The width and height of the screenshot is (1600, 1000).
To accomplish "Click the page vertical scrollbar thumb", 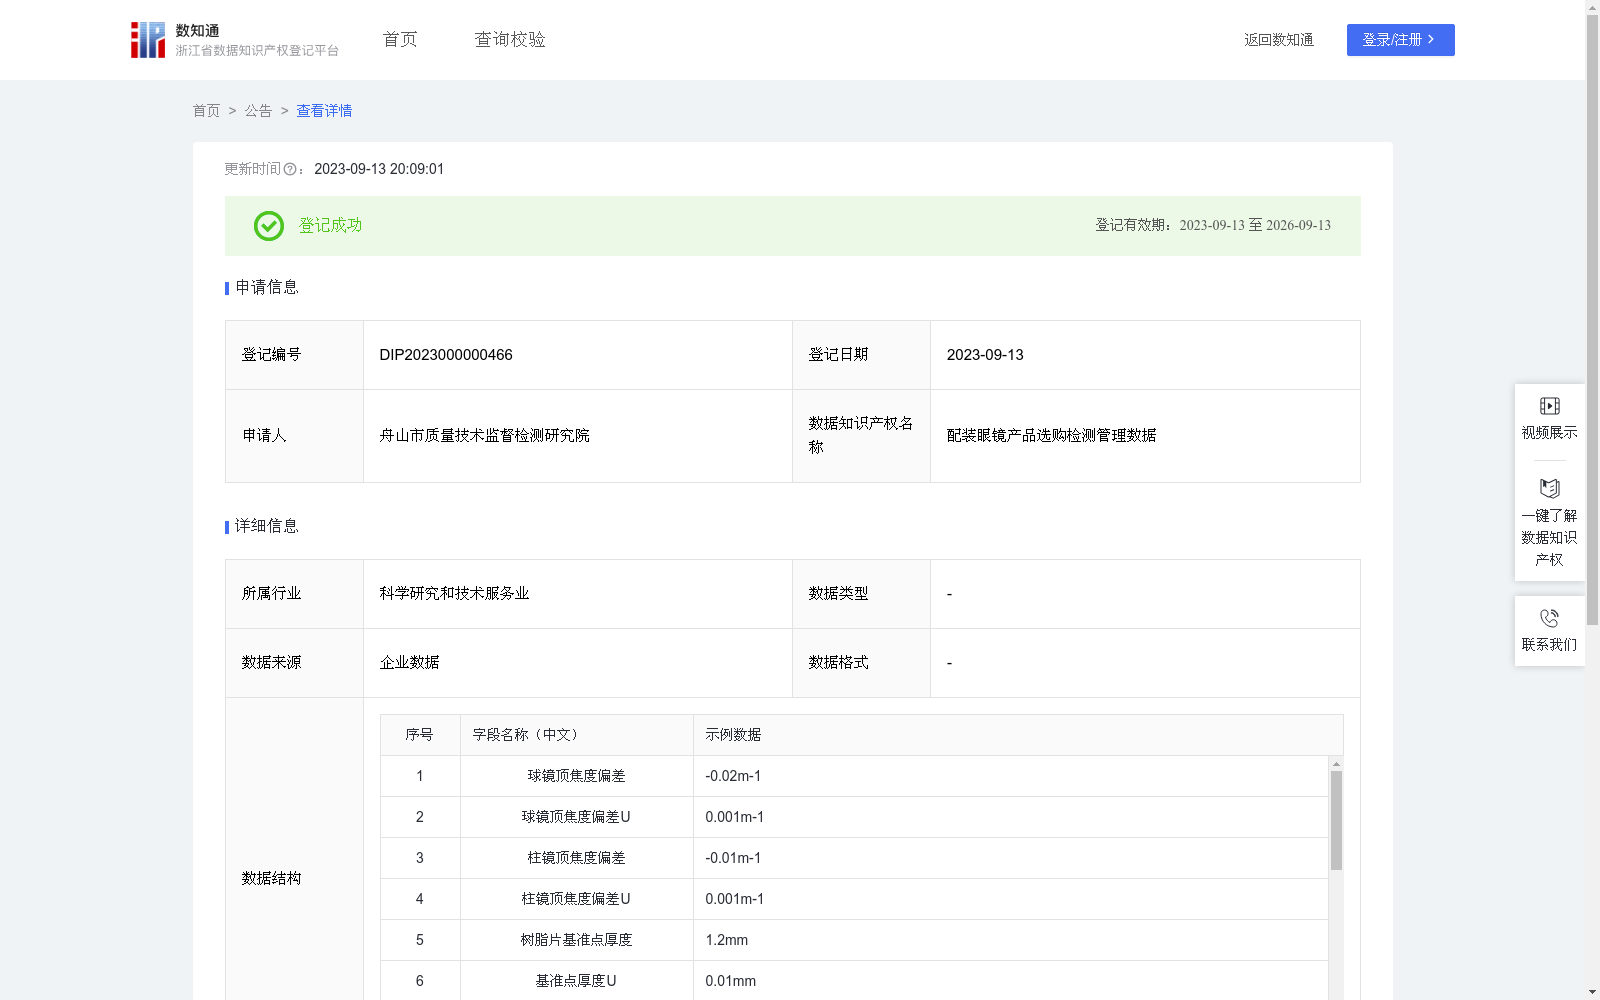I will point(1592,320).
